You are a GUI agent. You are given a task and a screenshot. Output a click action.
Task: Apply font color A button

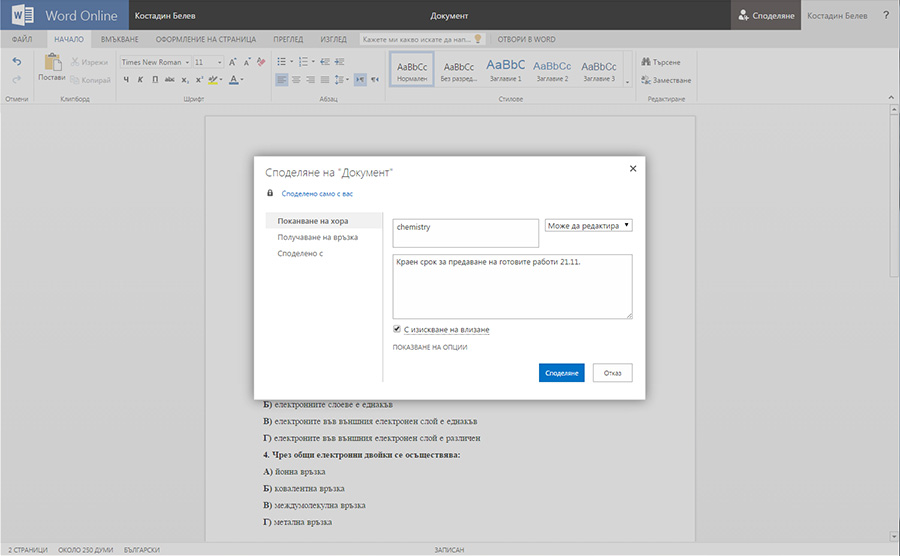(x=234, y=80)
